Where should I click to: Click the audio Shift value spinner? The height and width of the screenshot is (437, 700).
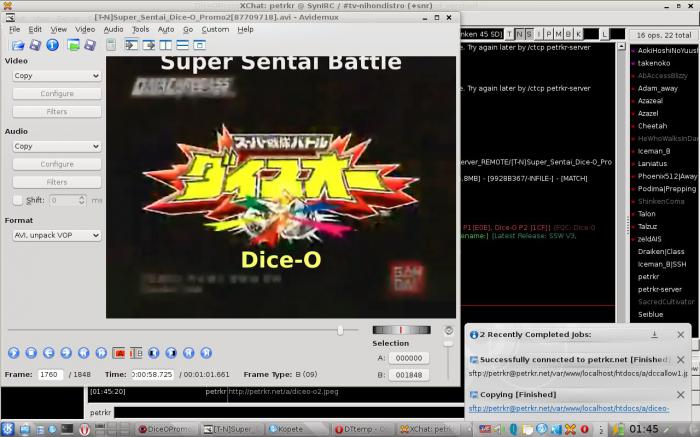coord(68,200)
